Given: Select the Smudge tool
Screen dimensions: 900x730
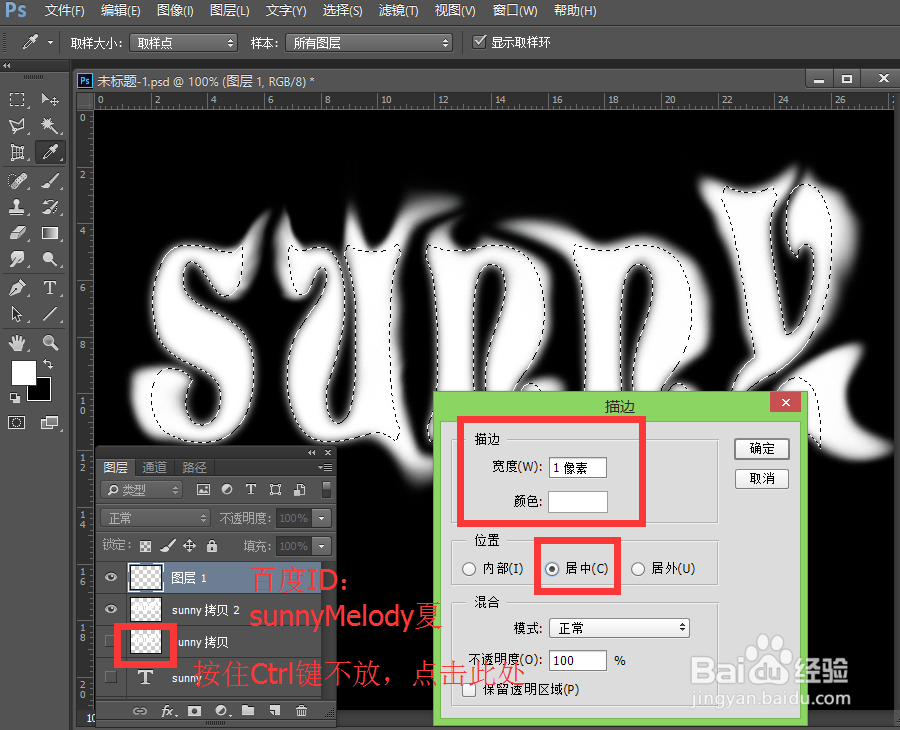Looking at the screenshot, I should click(17, 259).
